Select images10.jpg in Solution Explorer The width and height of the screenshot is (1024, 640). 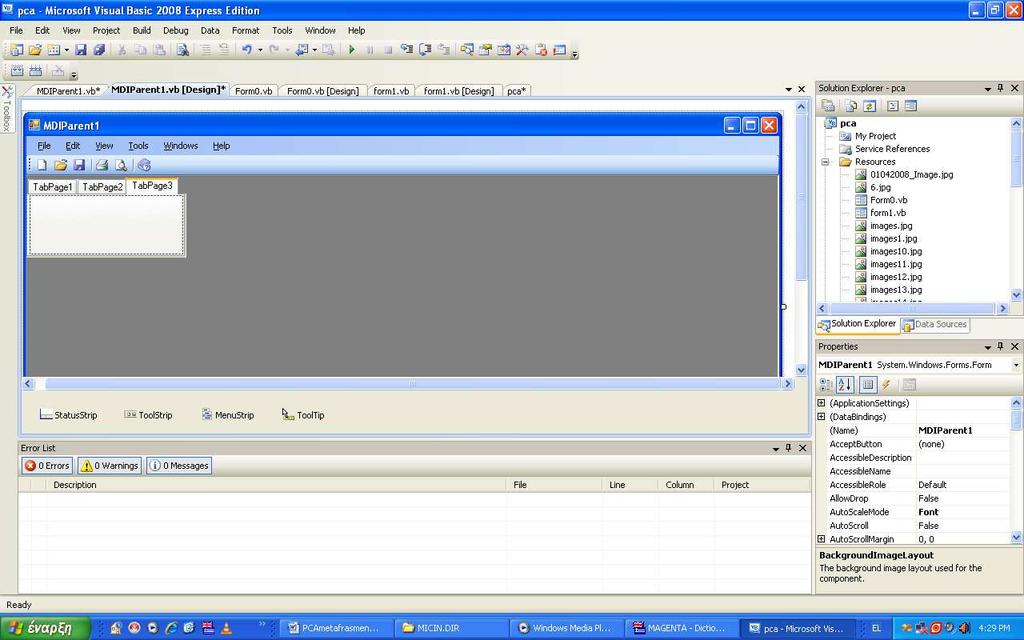pyautogui.click(x=896, y=251)
